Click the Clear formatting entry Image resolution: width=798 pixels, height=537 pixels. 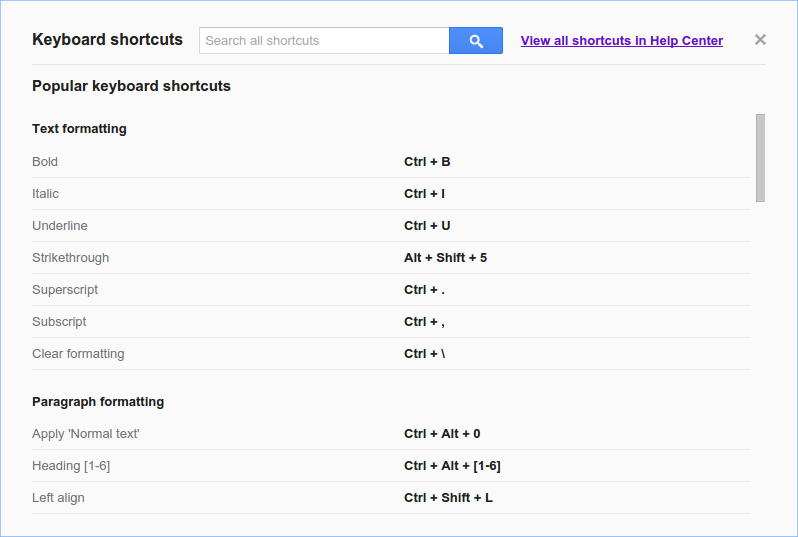click(78, 354)
